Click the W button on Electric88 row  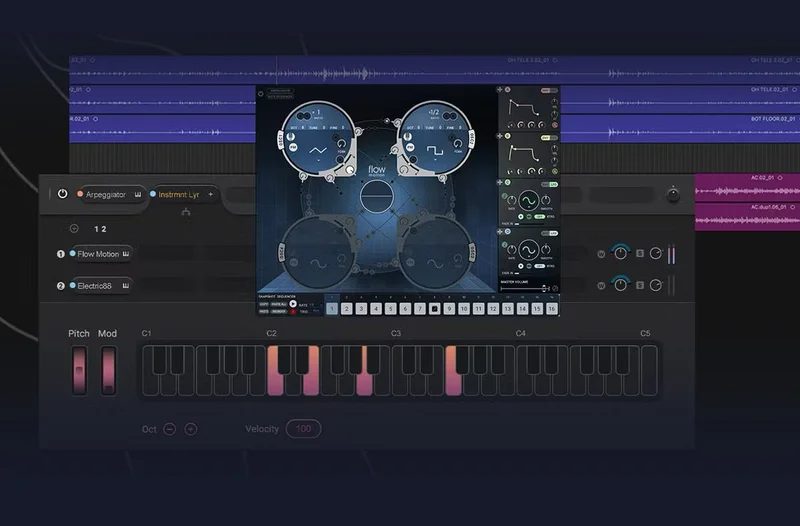tap(601, 286)
